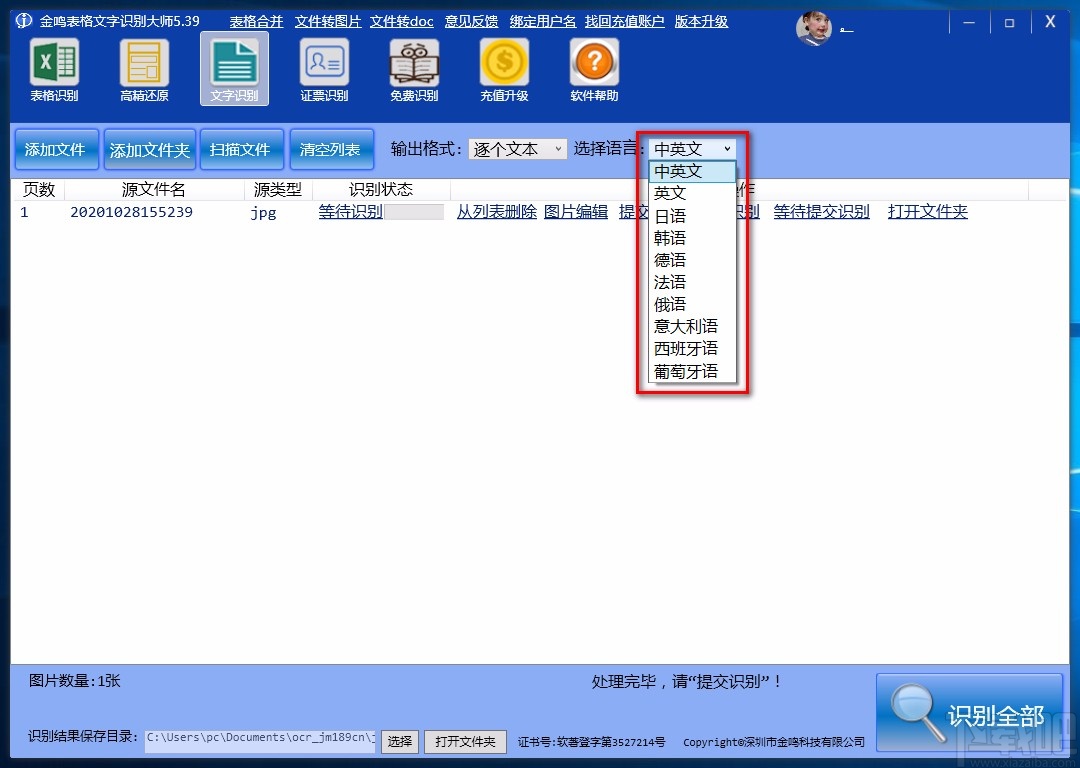Click the magnifier 识别全部 recognize-all button
Screen dimensions: 1080x768
click(969, 712)
